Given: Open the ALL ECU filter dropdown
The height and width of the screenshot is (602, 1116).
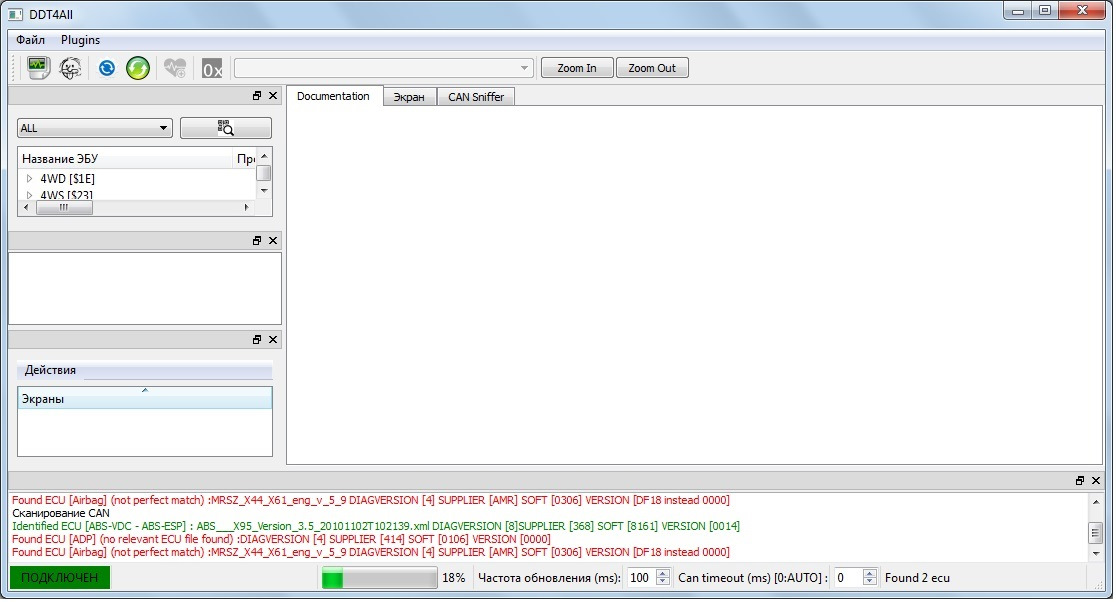Looking at the screenshot, I should pyautogui.click(x=95, y=128).
